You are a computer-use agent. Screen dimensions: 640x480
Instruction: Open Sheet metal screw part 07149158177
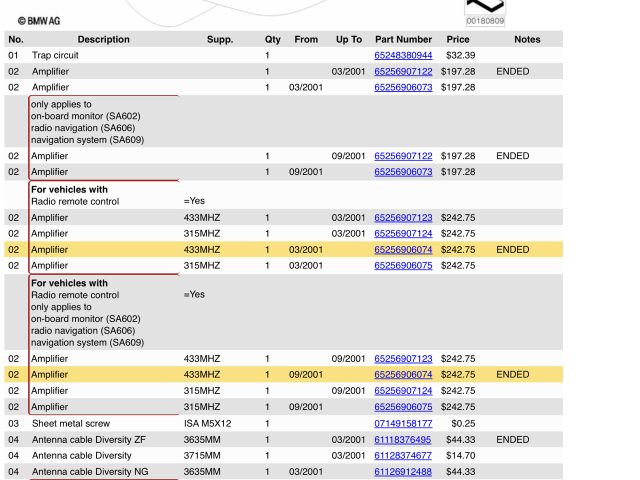[x=403, y=423]
